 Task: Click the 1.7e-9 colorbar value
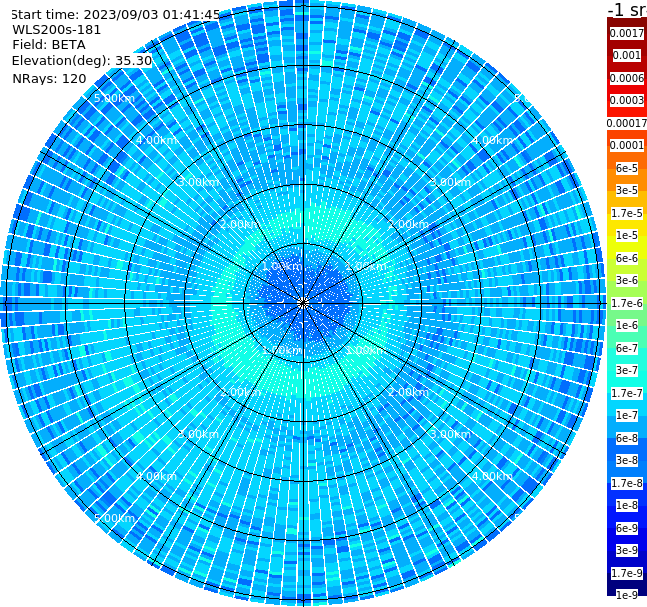tap(627, 573)
